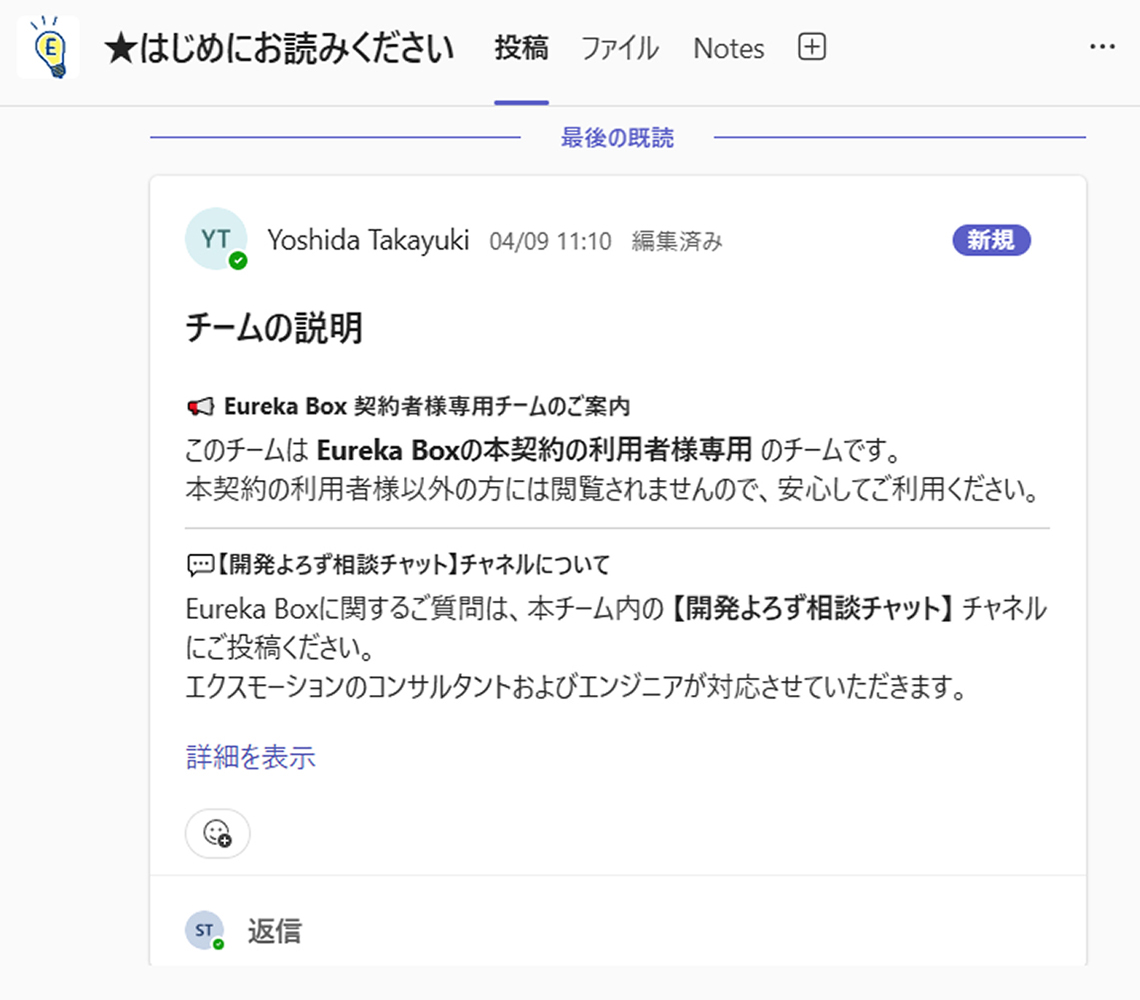Click 返信 to reply to the post
The image size is (1140, 1000).
[274, 931]
